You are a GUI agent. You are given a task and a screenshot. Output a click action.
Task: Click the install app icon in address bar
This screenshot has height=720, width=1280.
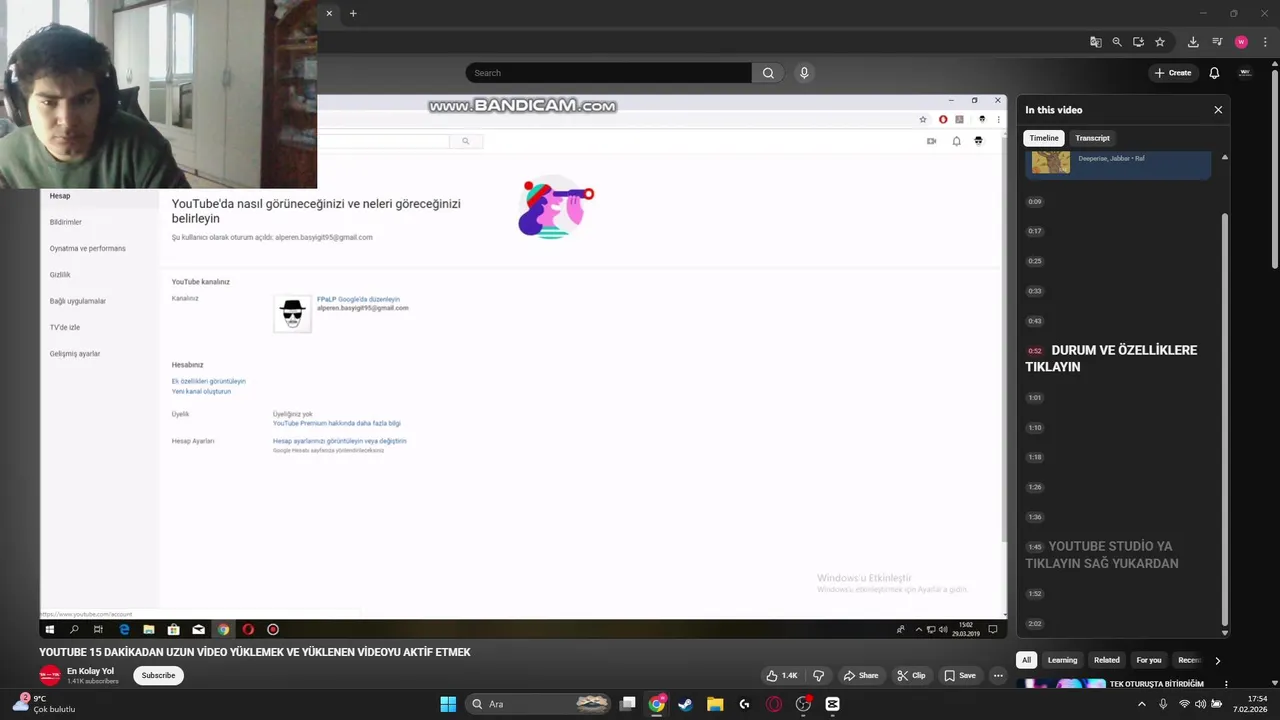tap(1138, 42)
